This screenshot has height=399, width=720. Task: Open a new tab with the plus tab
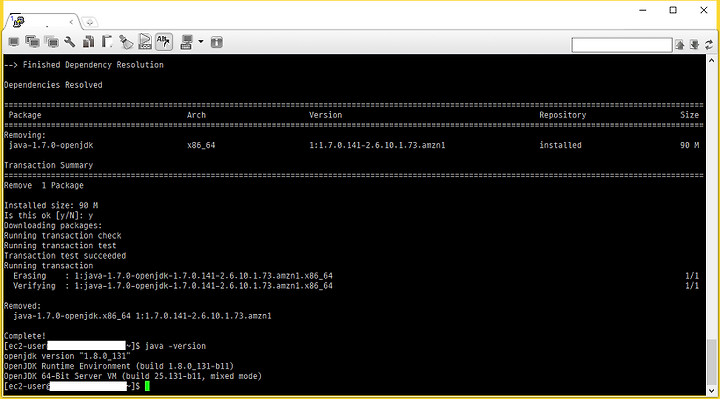click(90, 22)
